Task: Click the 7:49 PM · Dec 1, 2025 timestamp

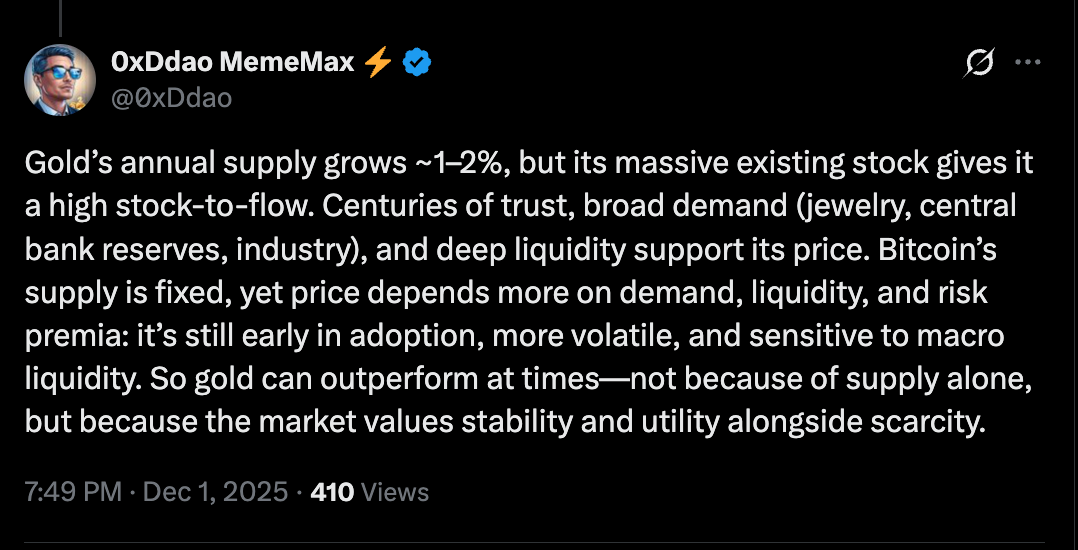Action: [x=157, y=492]
